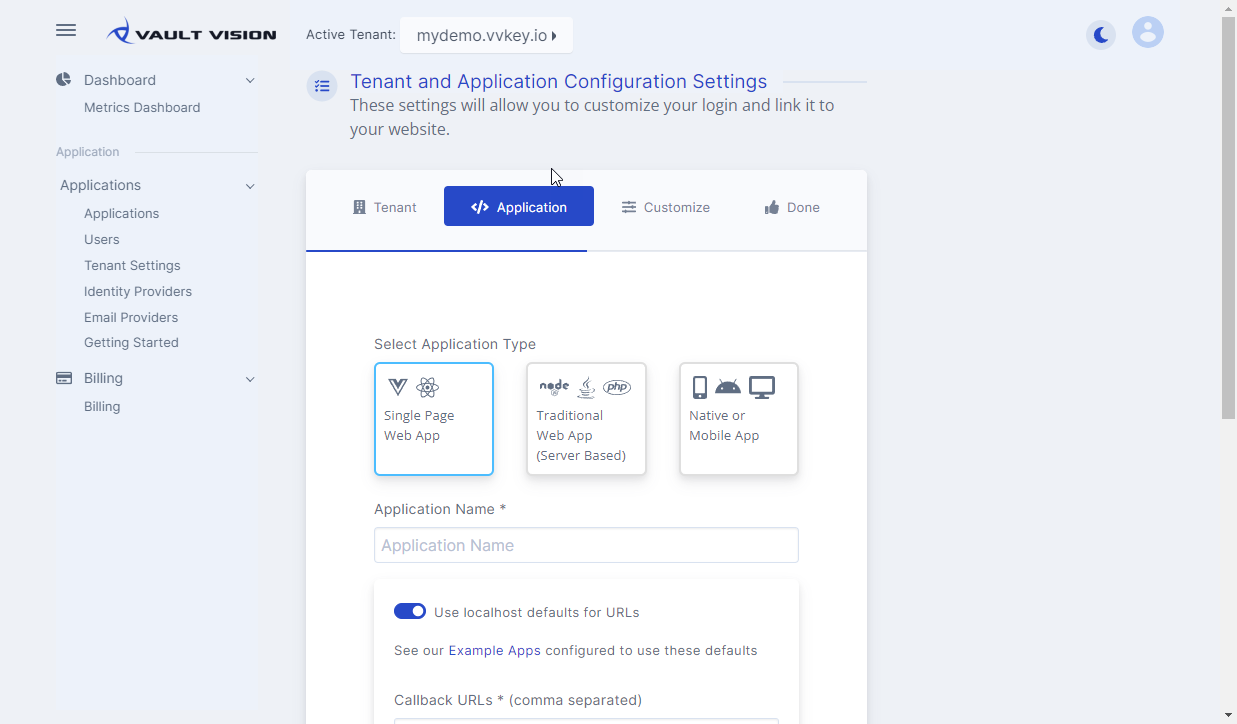Click the Vue logo in Single Page card
The height and width of the screenshot is (724, 1237).
point(398,387)
